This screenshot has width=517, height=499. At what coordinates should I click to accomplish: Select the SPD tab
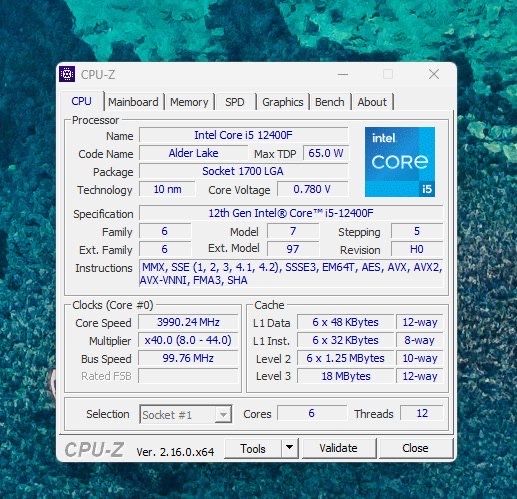tap(234, 102)
